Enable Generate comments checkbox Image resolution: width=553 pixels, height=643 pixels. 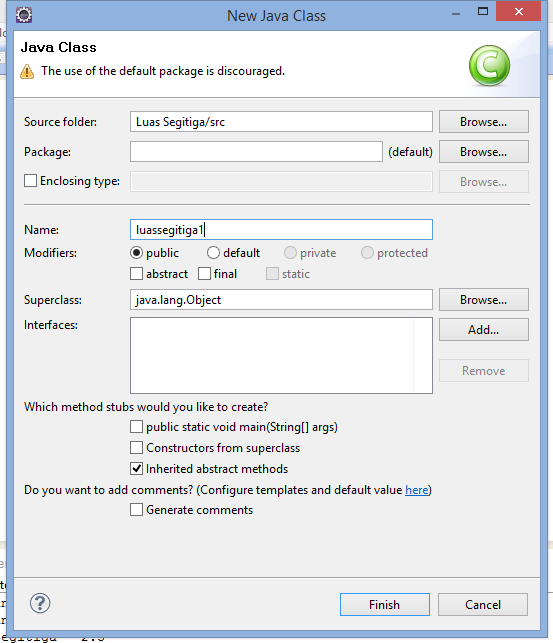[x=137, y=510]
